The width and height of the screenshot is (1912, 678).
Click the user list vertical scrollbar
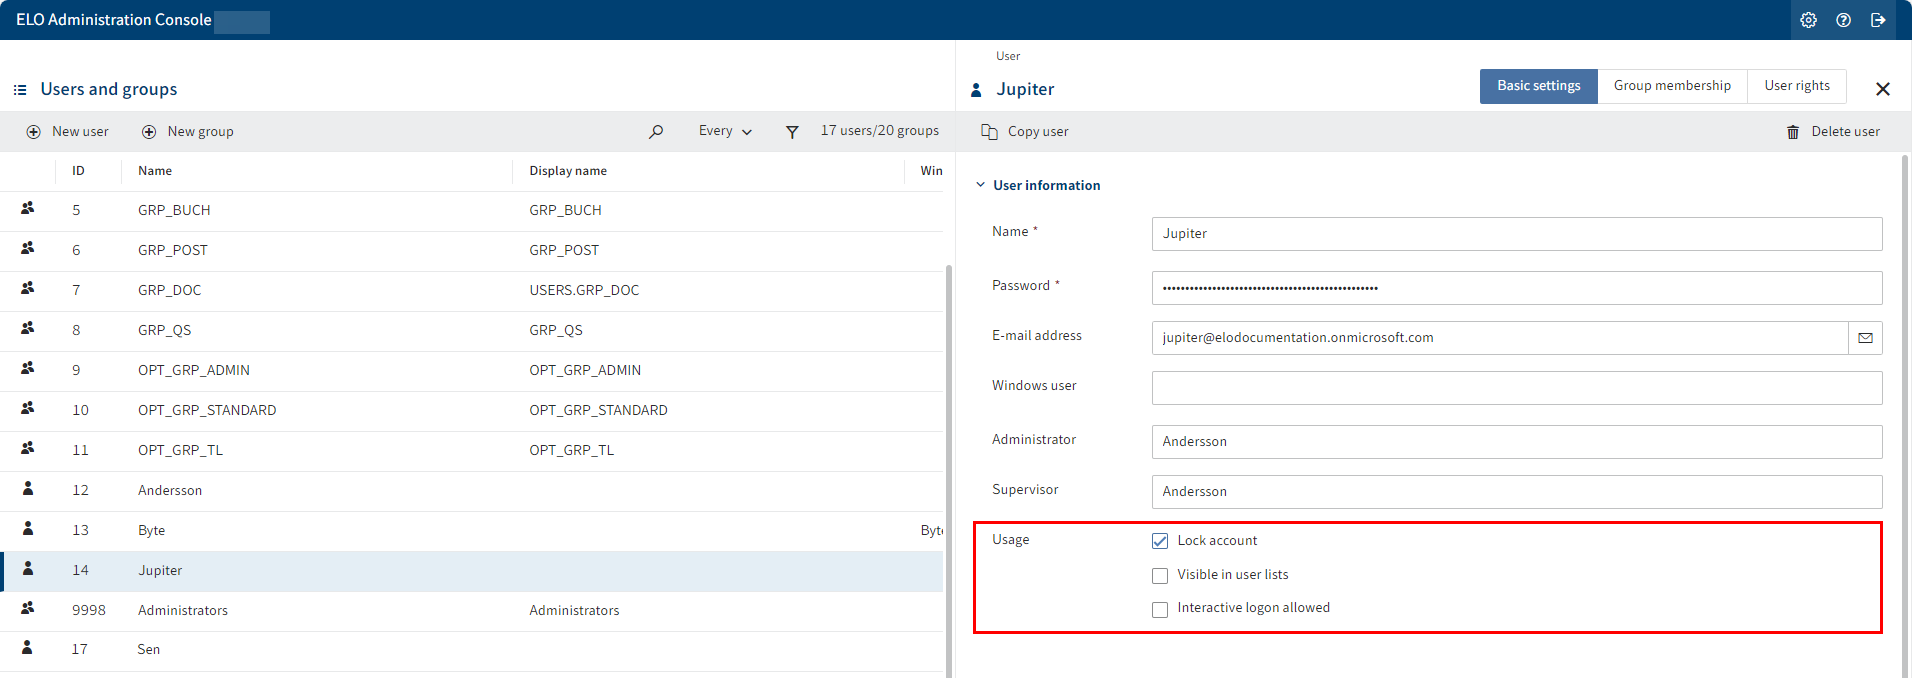coord(948,470)
